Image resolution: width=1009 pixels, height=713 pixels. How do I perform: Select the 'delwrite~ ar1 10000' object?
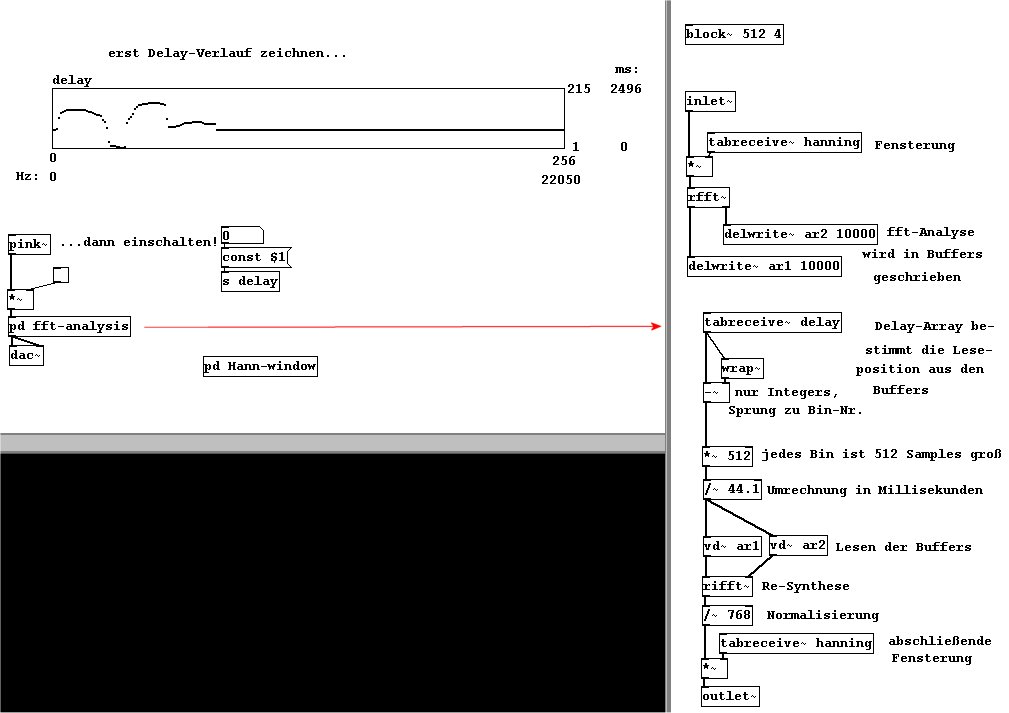point(764,267)
